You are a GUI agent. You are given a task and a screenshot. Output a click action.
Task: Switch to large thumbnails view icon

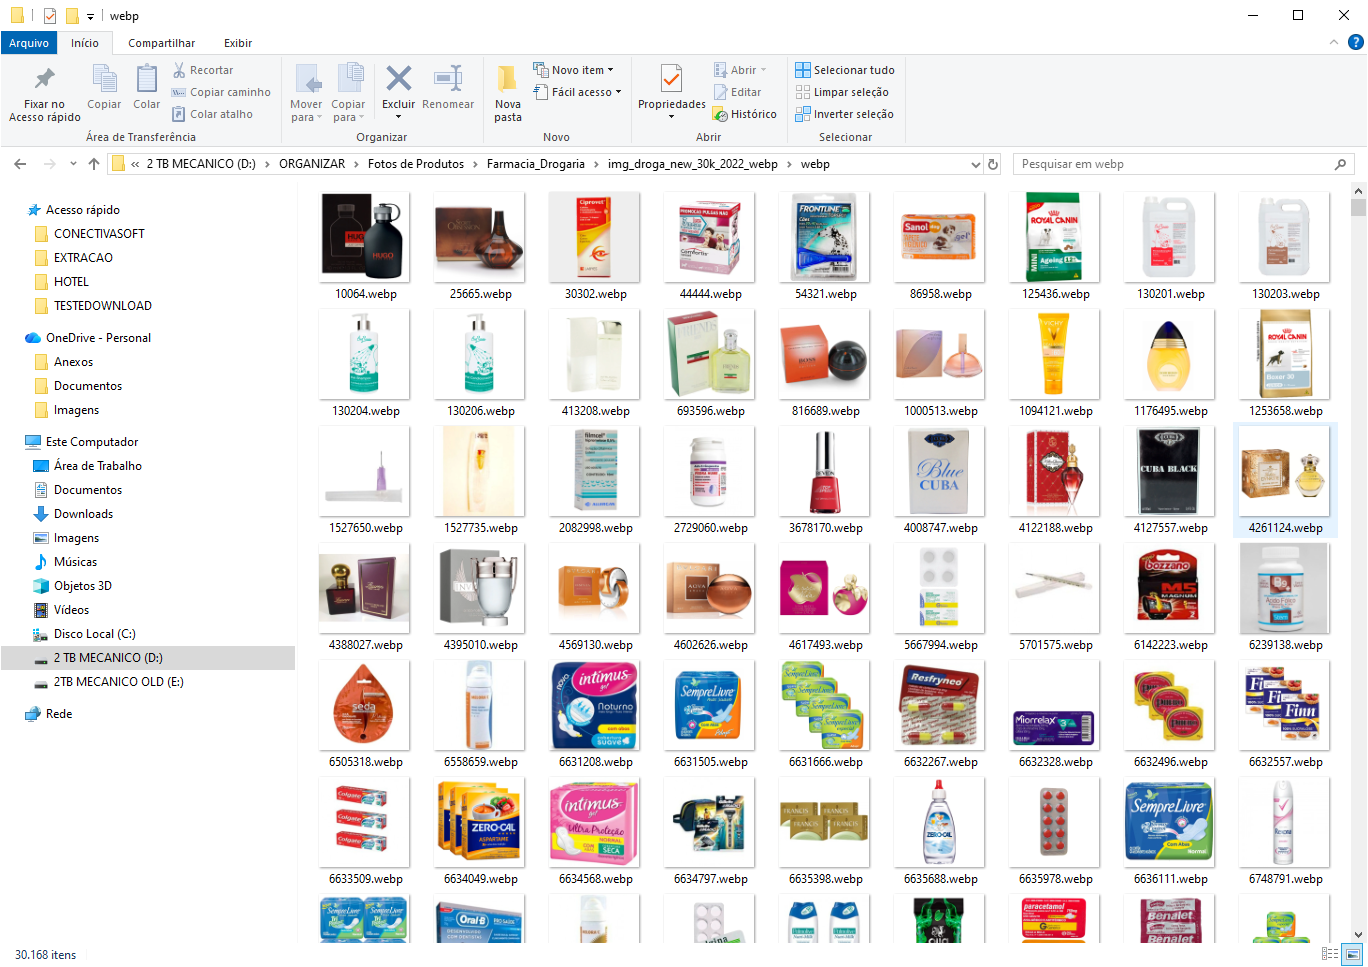tap(1351, 954)
